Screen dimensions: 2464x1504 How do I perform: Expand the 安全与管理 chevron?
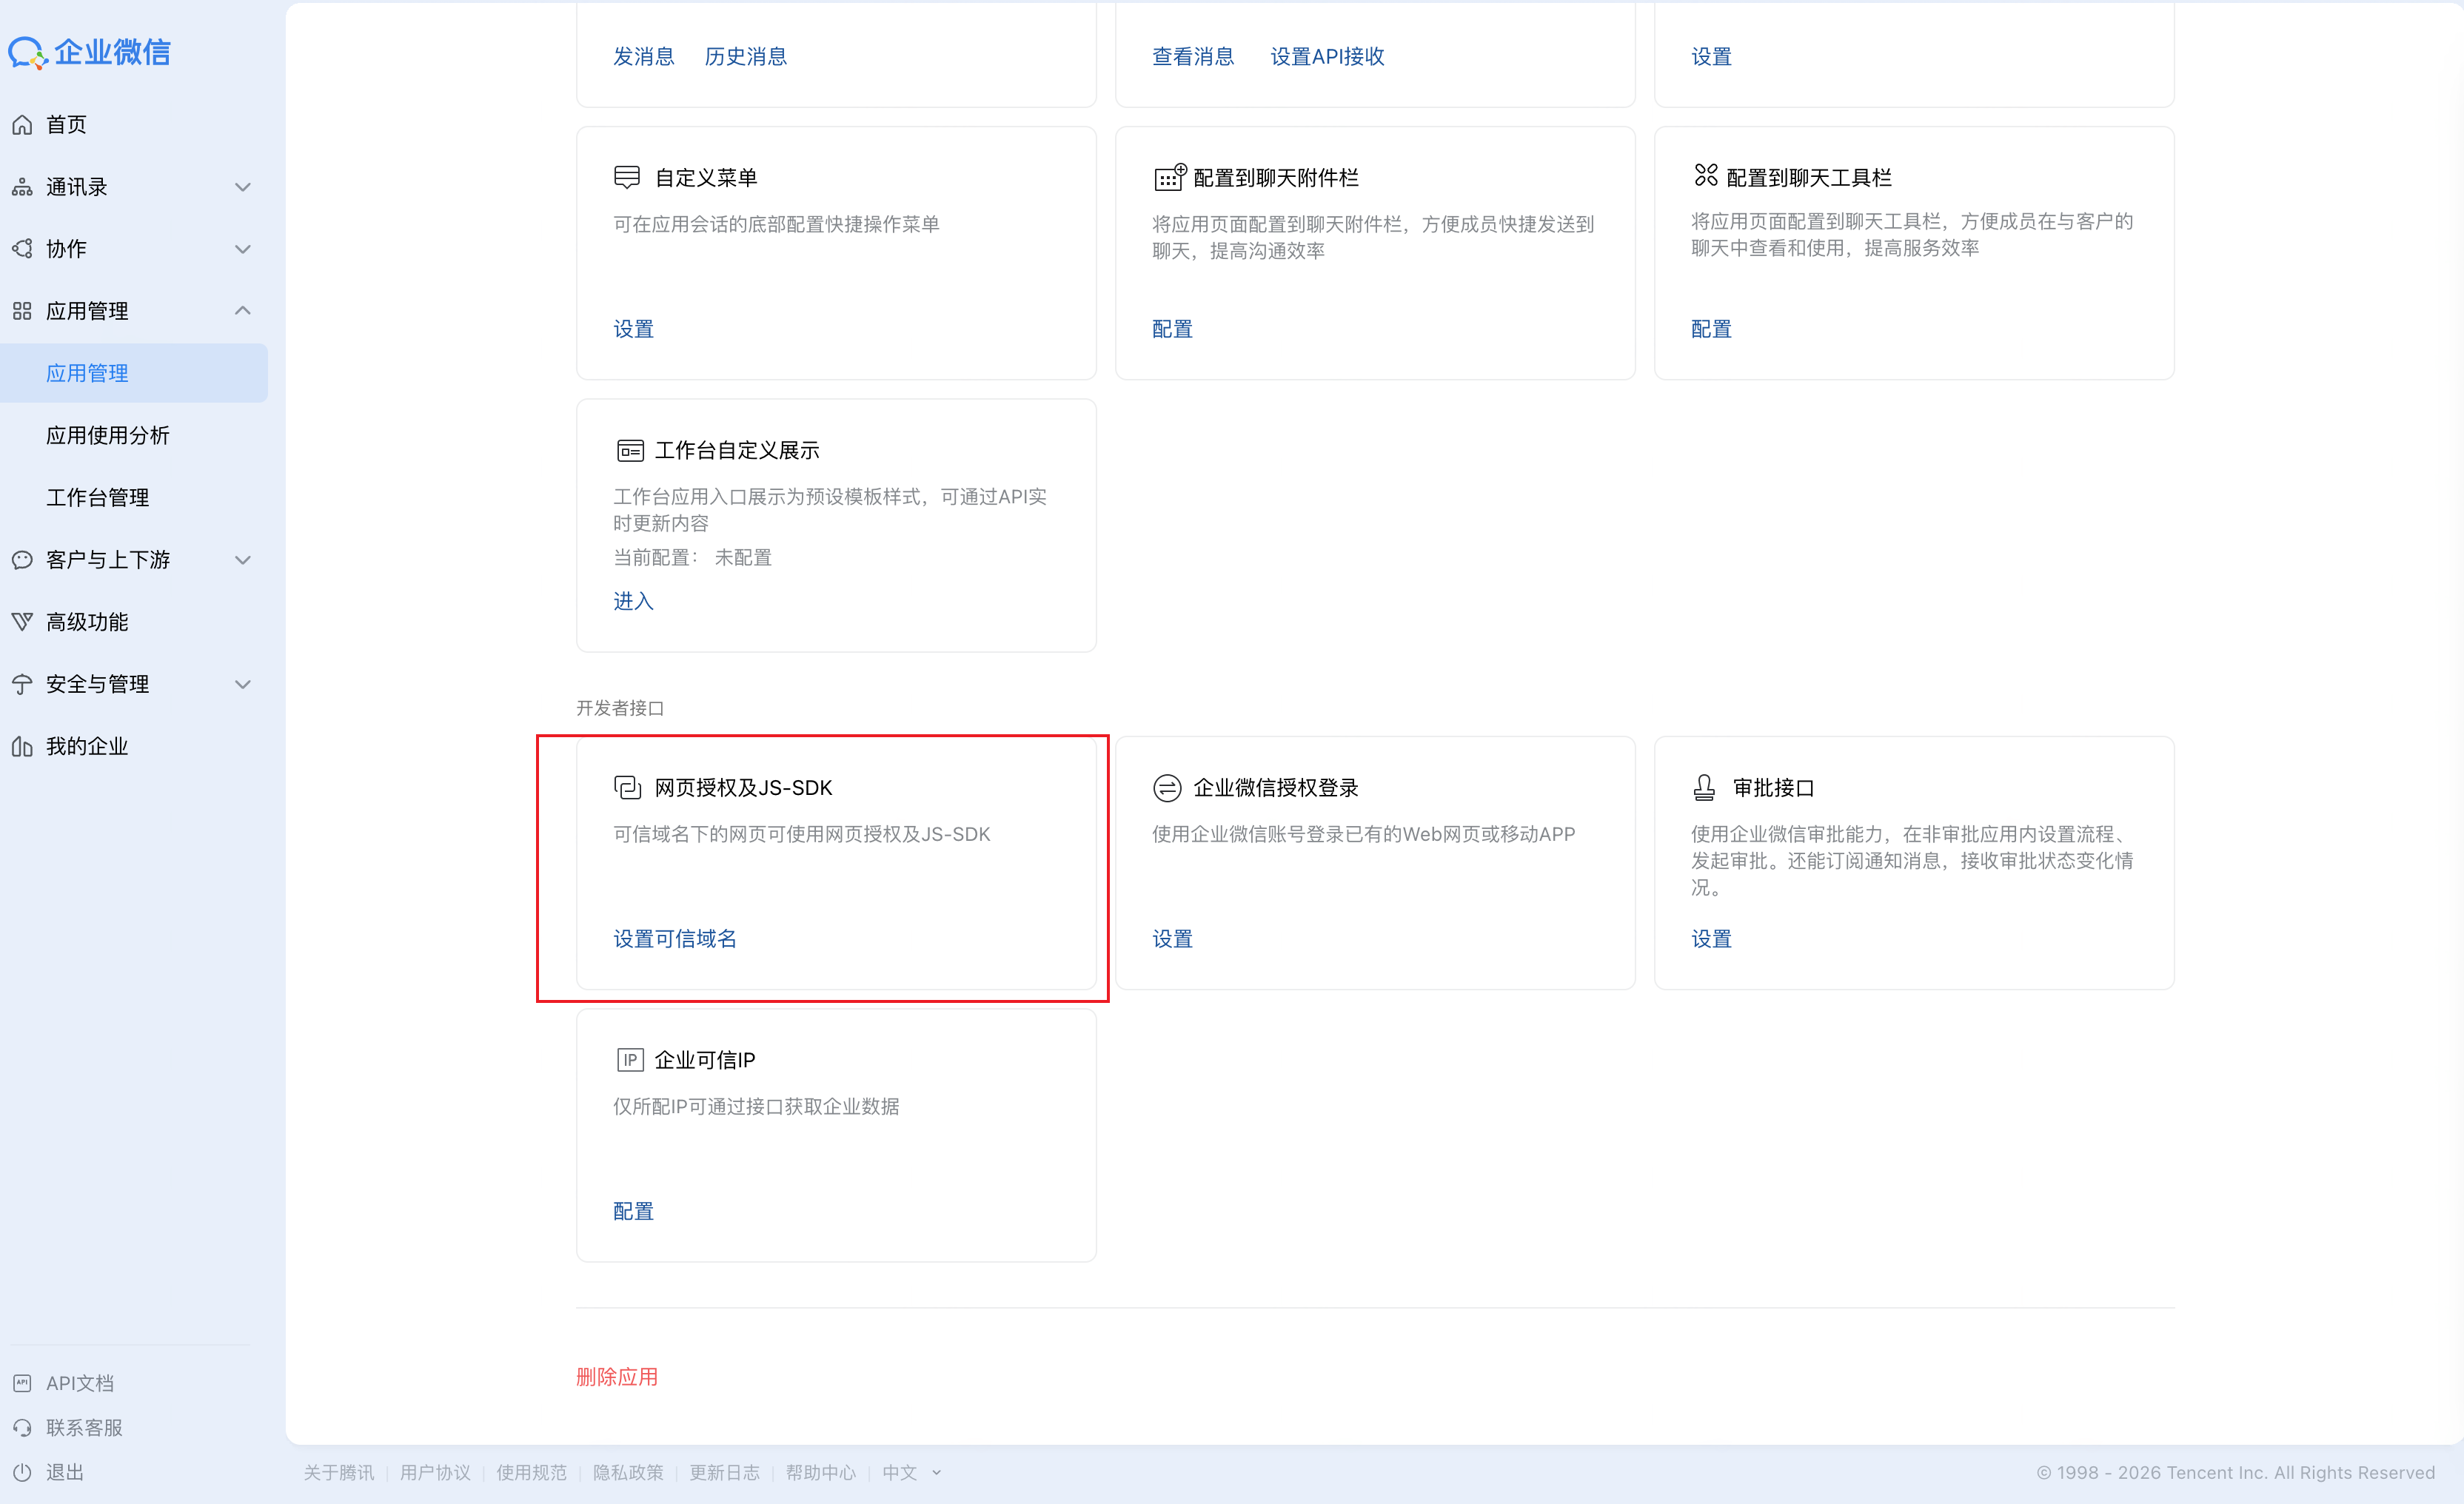242,684
